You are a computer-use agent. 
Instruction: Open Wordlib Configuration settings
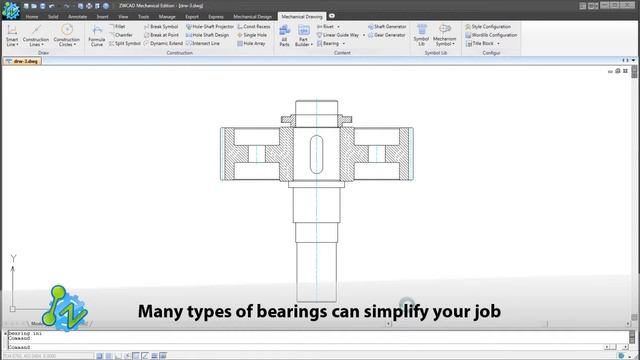click(x=491, y=35)
